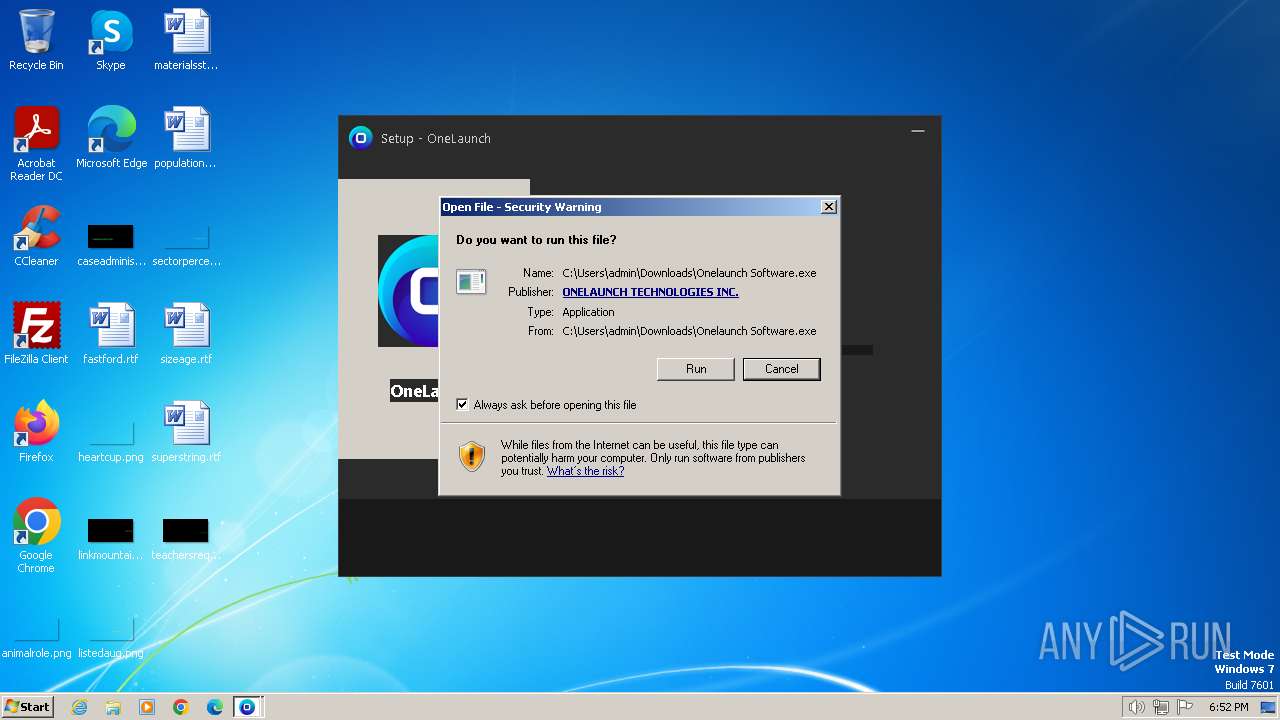Click the OneLaunch logo in Setup title
The image size is (1280, 720).
coord(360,138)
